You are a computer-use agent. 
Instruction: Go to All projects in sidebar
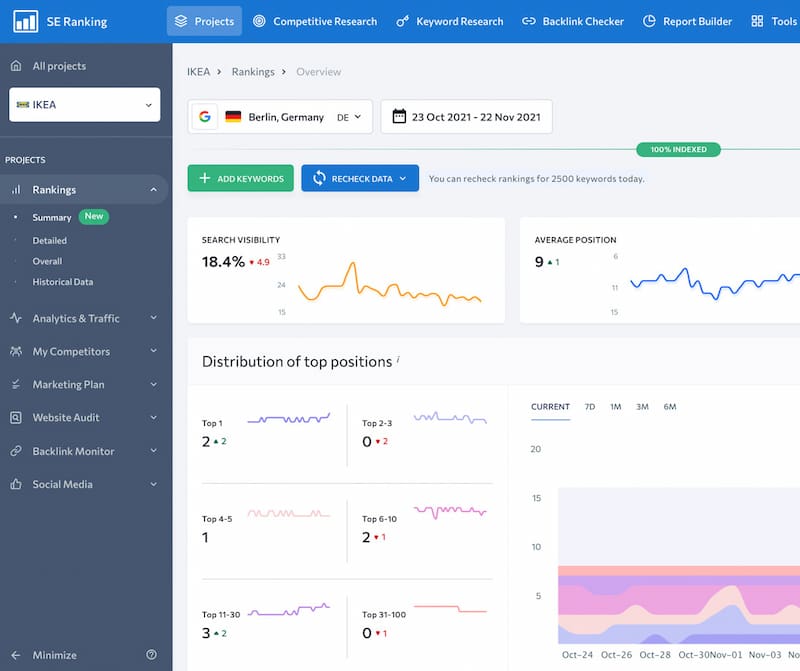[59, 66]
